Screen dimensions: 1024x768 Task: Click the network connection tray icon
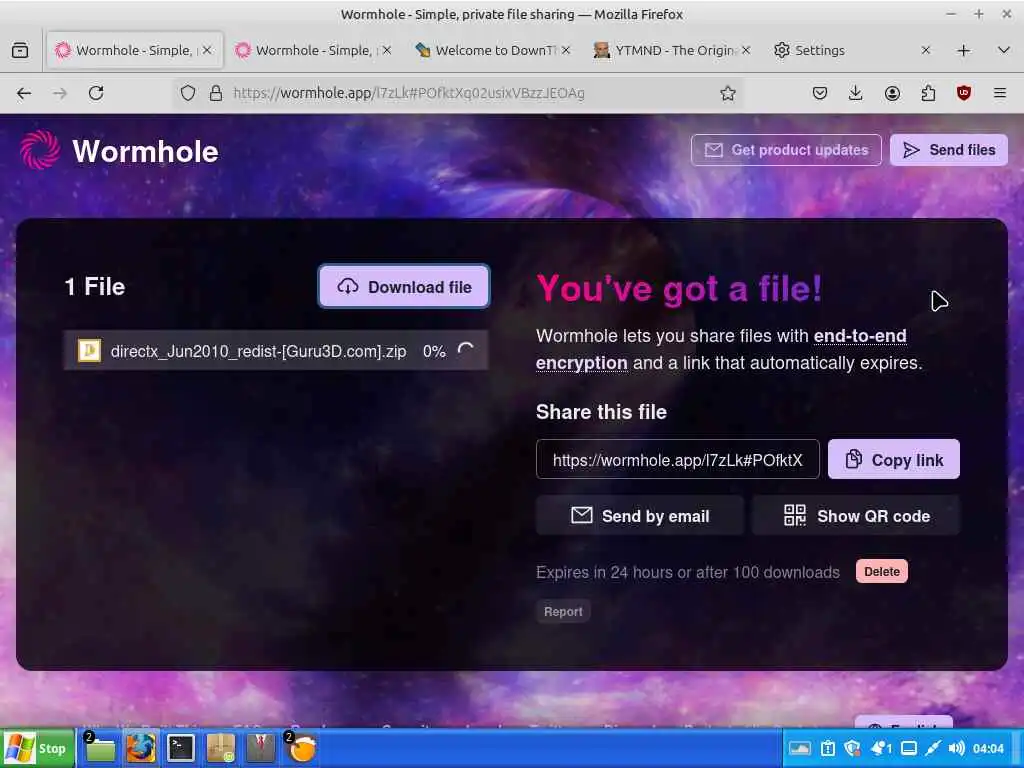pyautogui.click(x=933, y=748)
